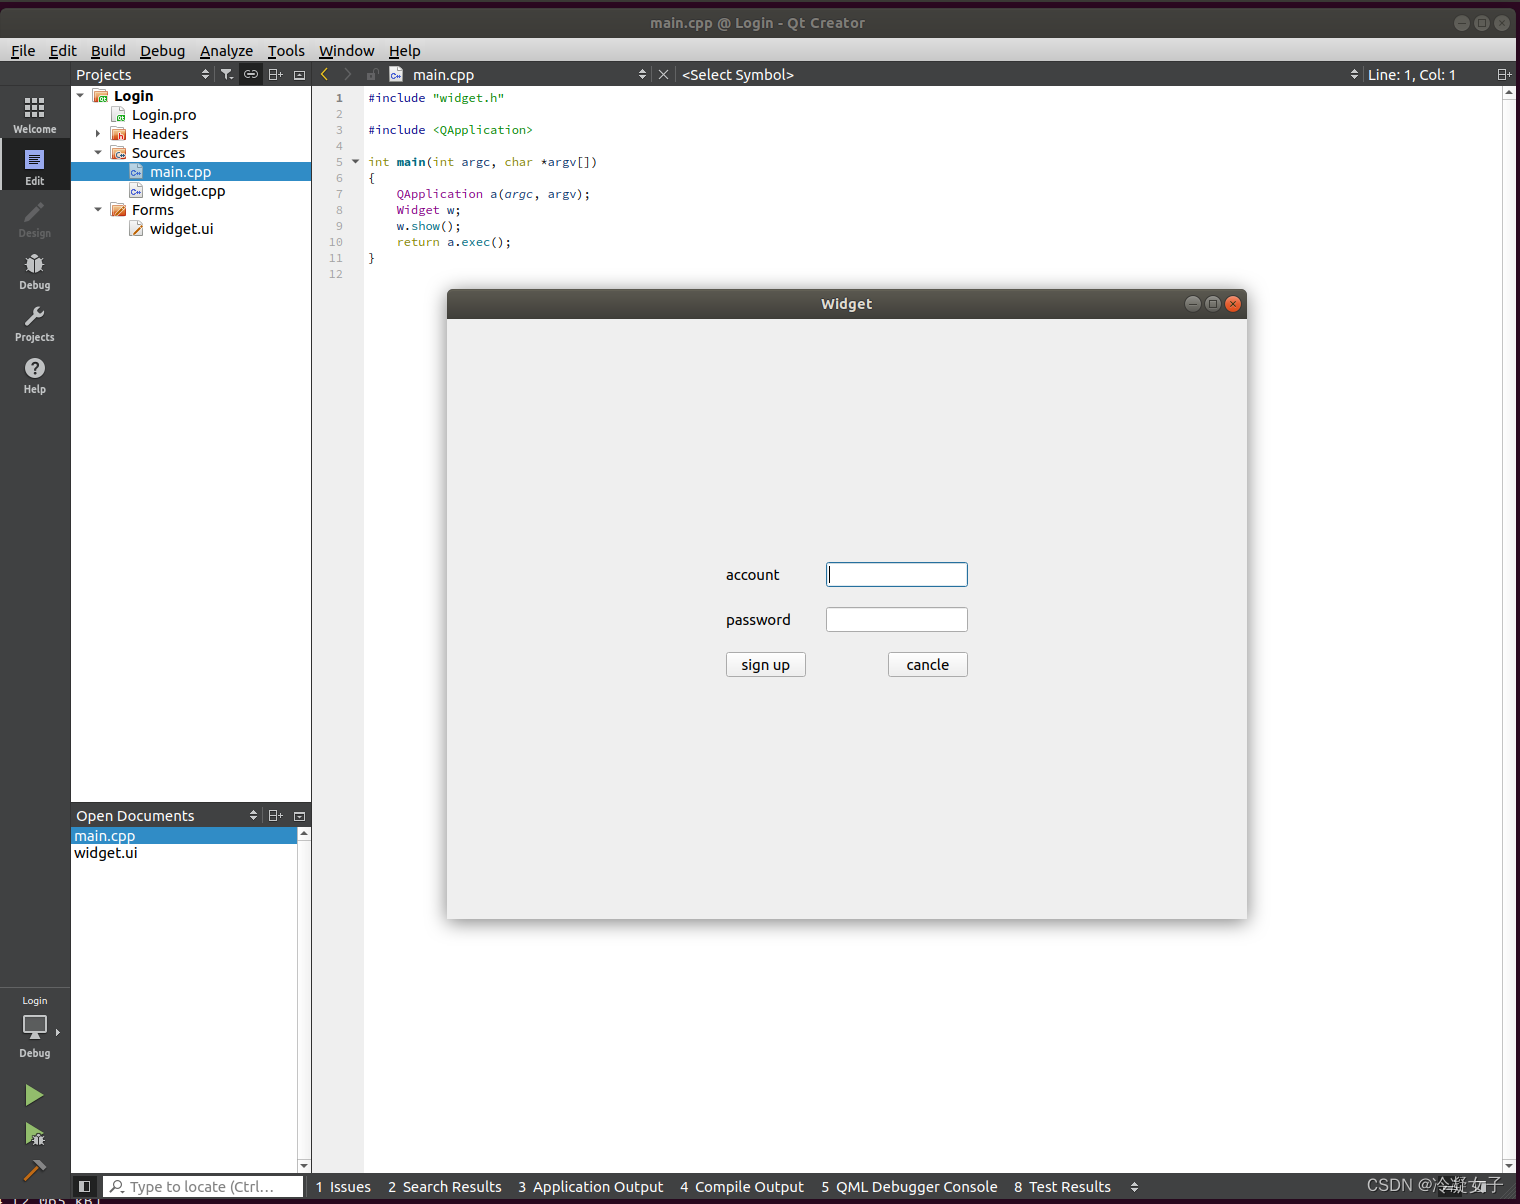Viewport: 1520px width, 1204px height.
Task: Go forward in editor history
Action: click(347, 74)
